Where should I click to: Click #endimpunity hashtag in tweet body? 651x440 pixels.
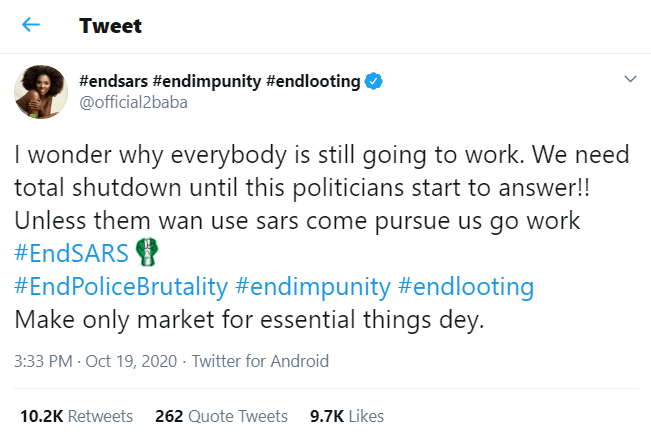click(x=311, y=287)
